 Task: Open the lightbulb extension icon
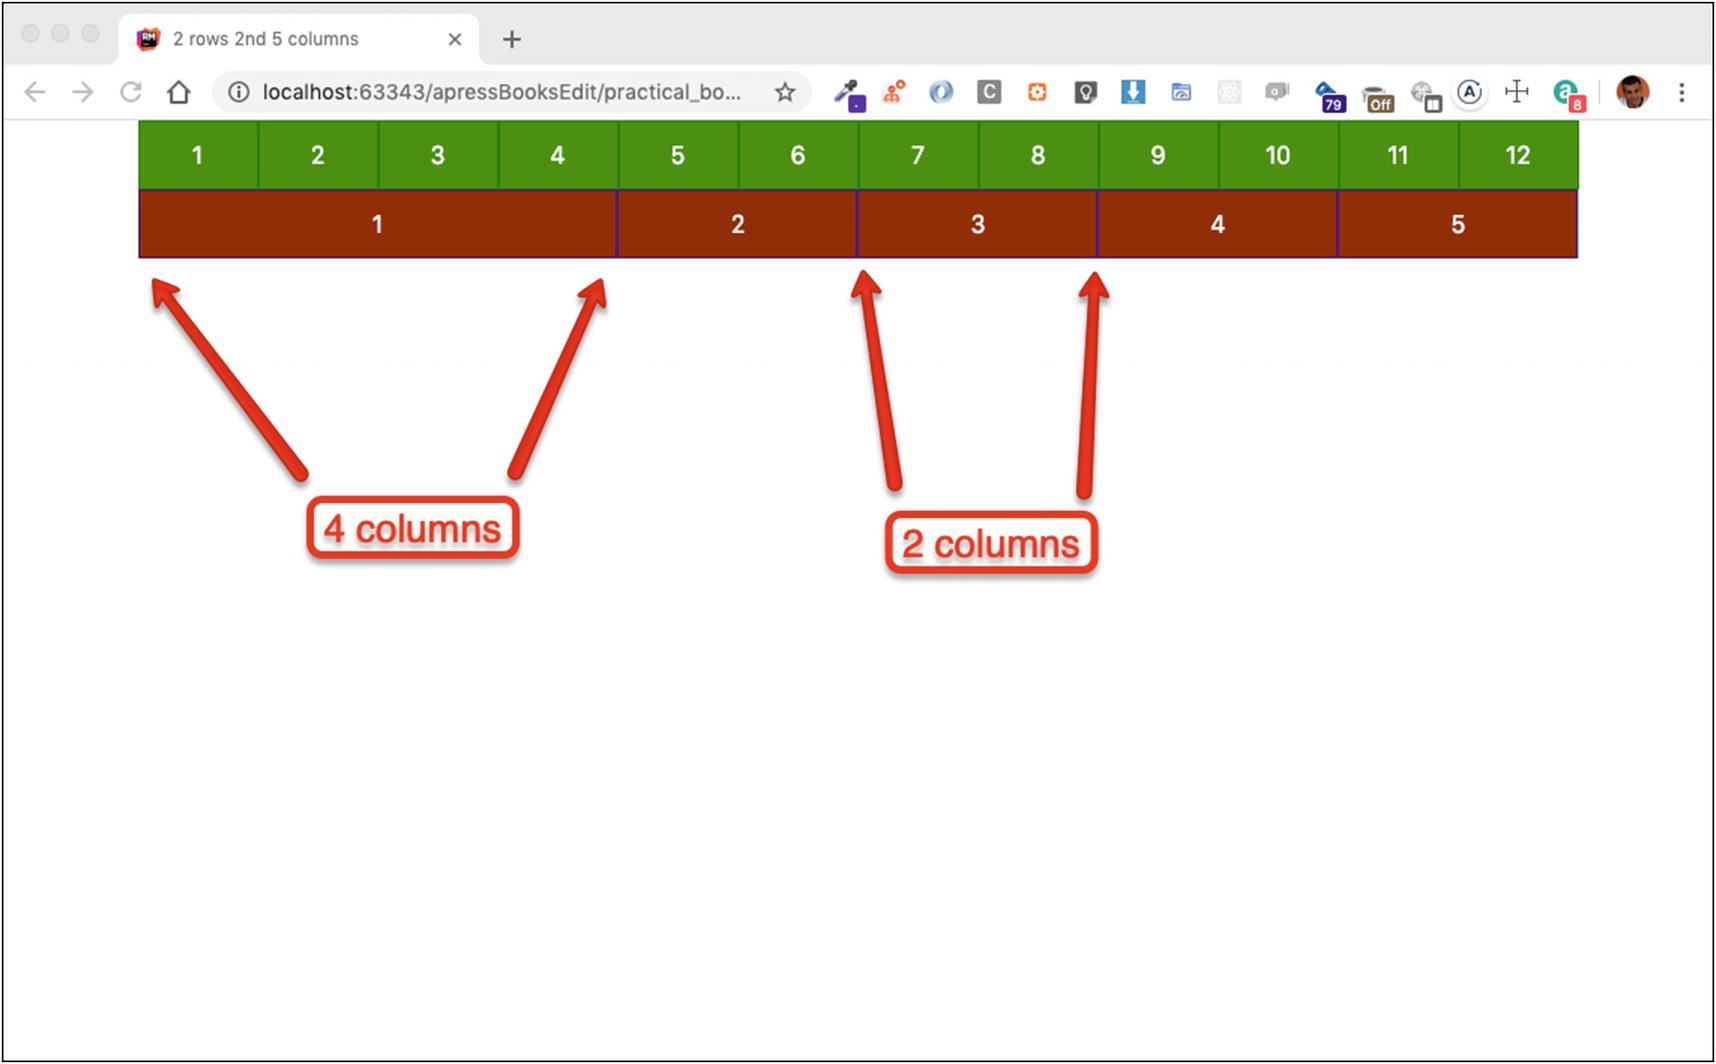[x=1085, y=93]
